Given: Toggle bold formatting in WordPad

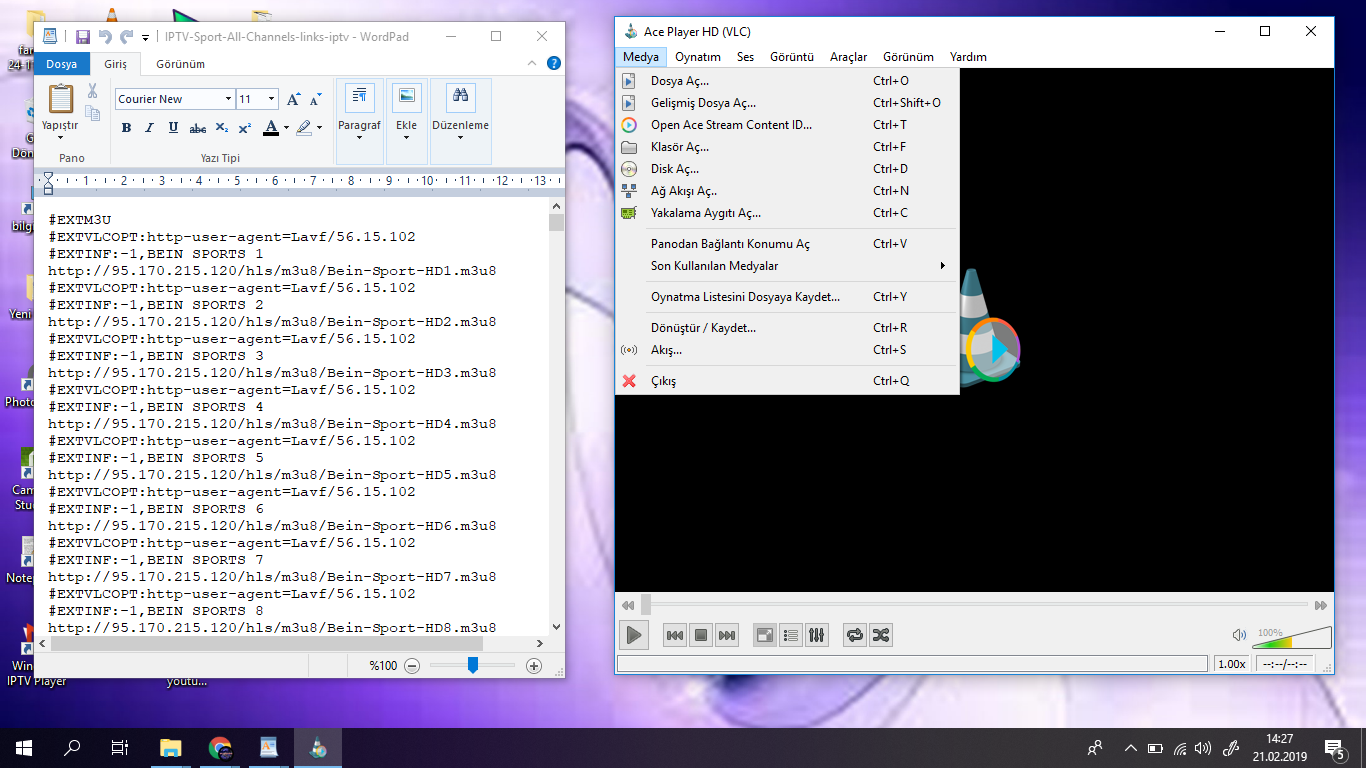Looking at the screenshot, I should [126, 128].
